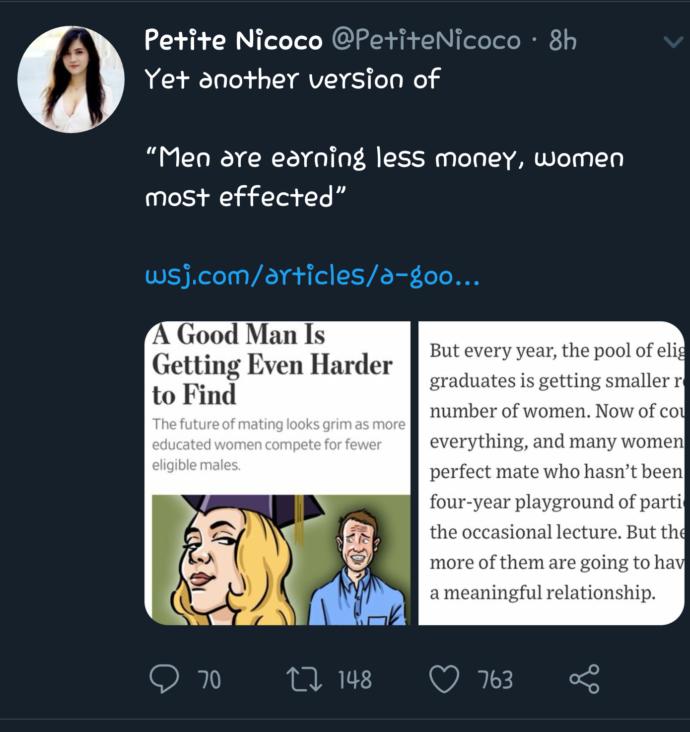This screenshot has height=732, width=690.
Task: Like the tweet with the heart icon
Action: pos(444,679)
